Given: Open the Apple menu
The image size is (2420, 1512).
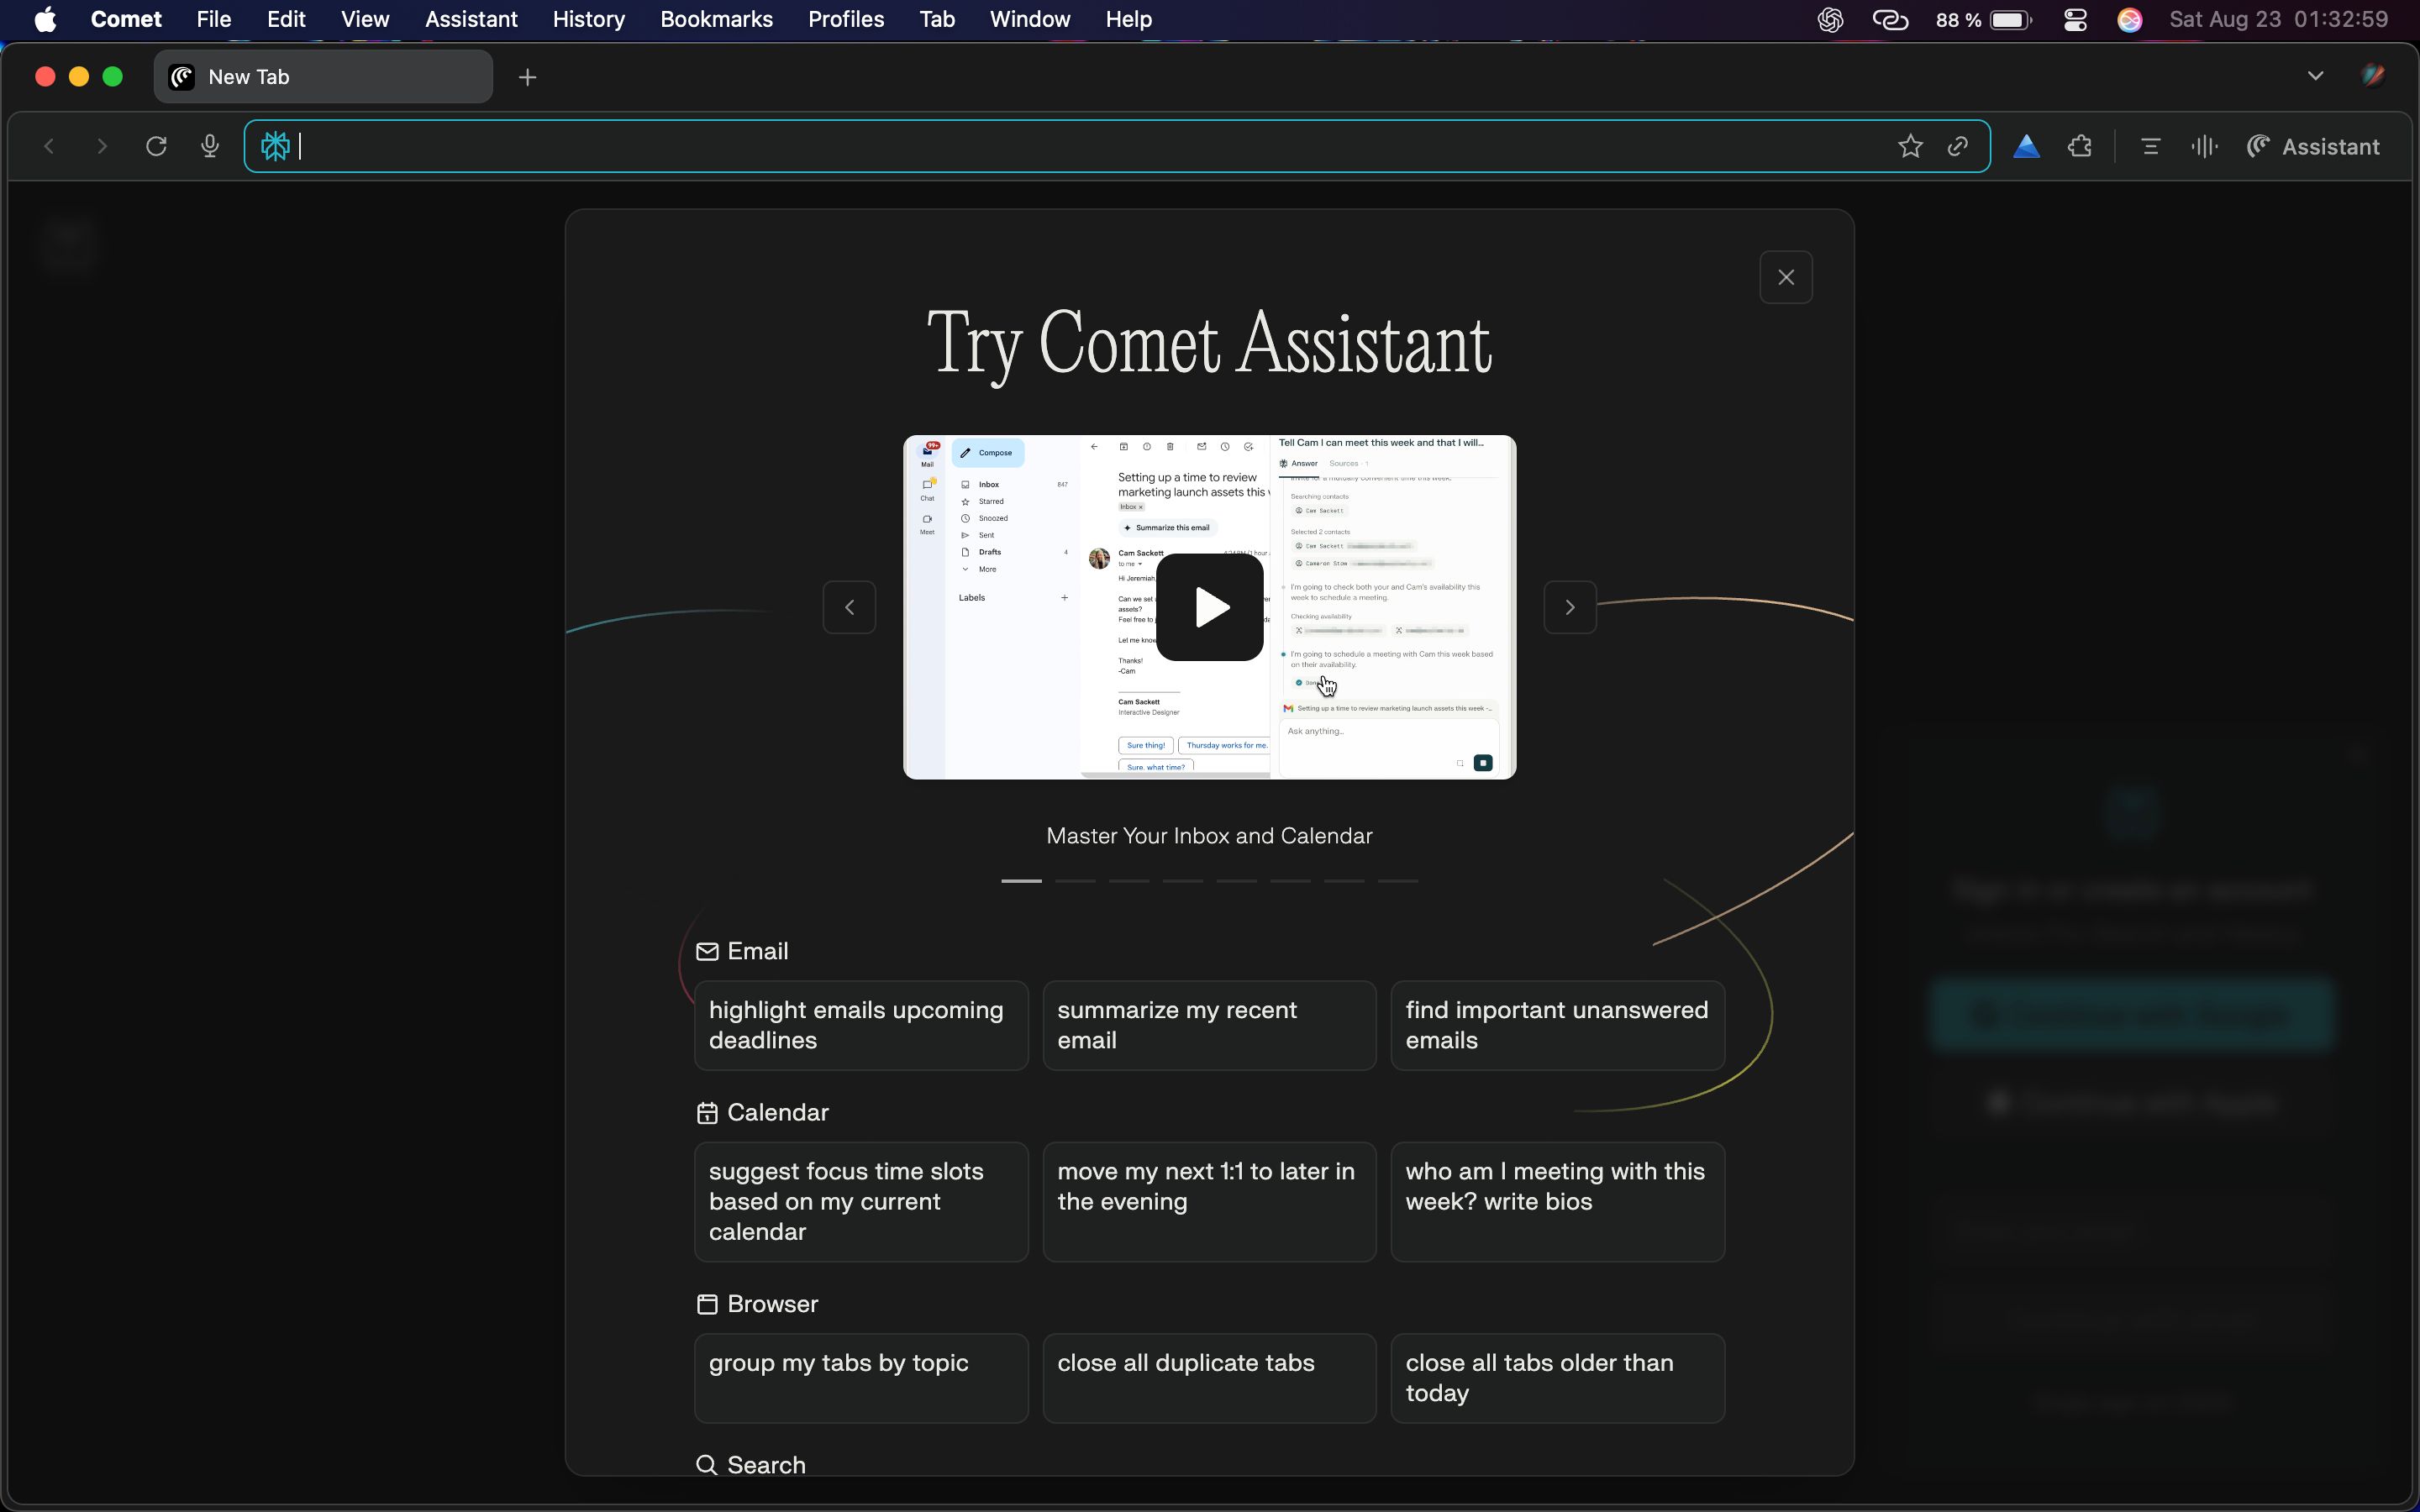Looking at the screenshot, I should click(45, 19).
